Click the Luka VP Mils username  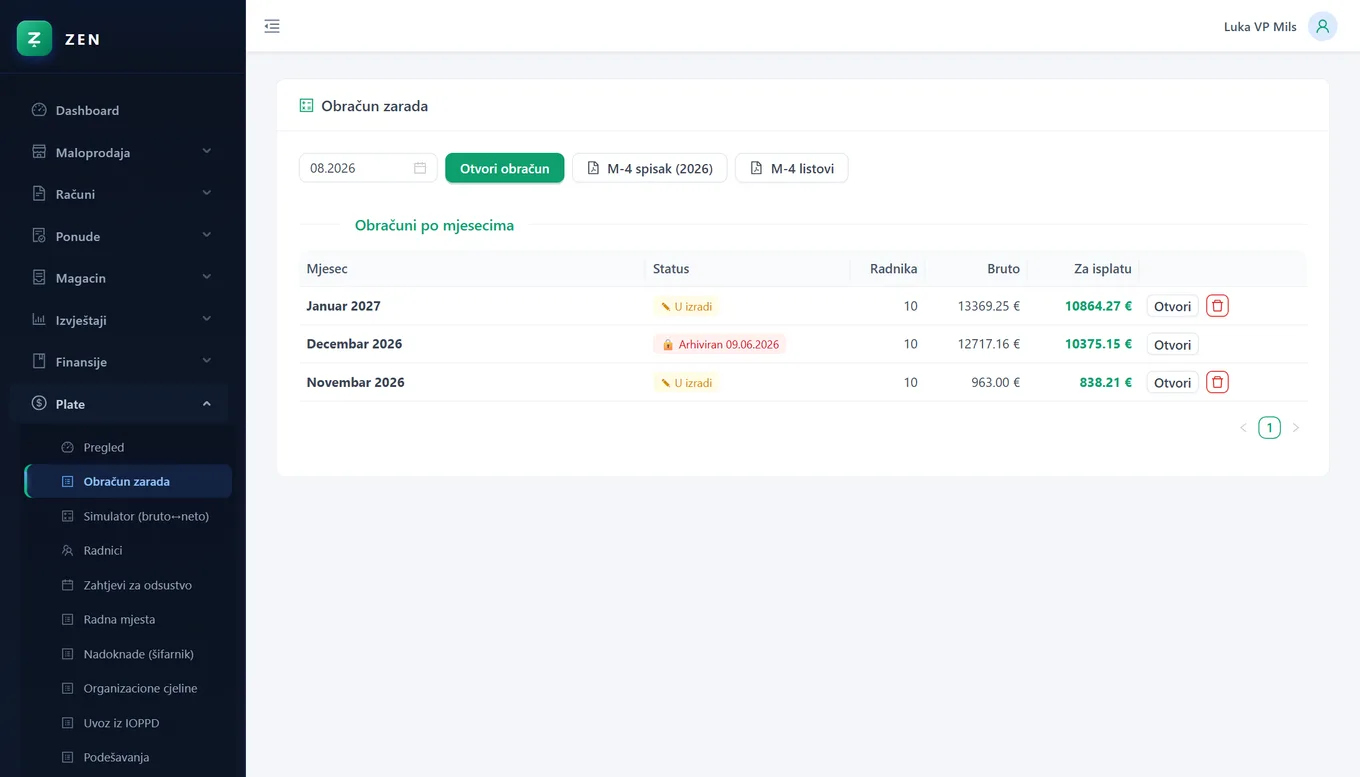click(1260, 27)
